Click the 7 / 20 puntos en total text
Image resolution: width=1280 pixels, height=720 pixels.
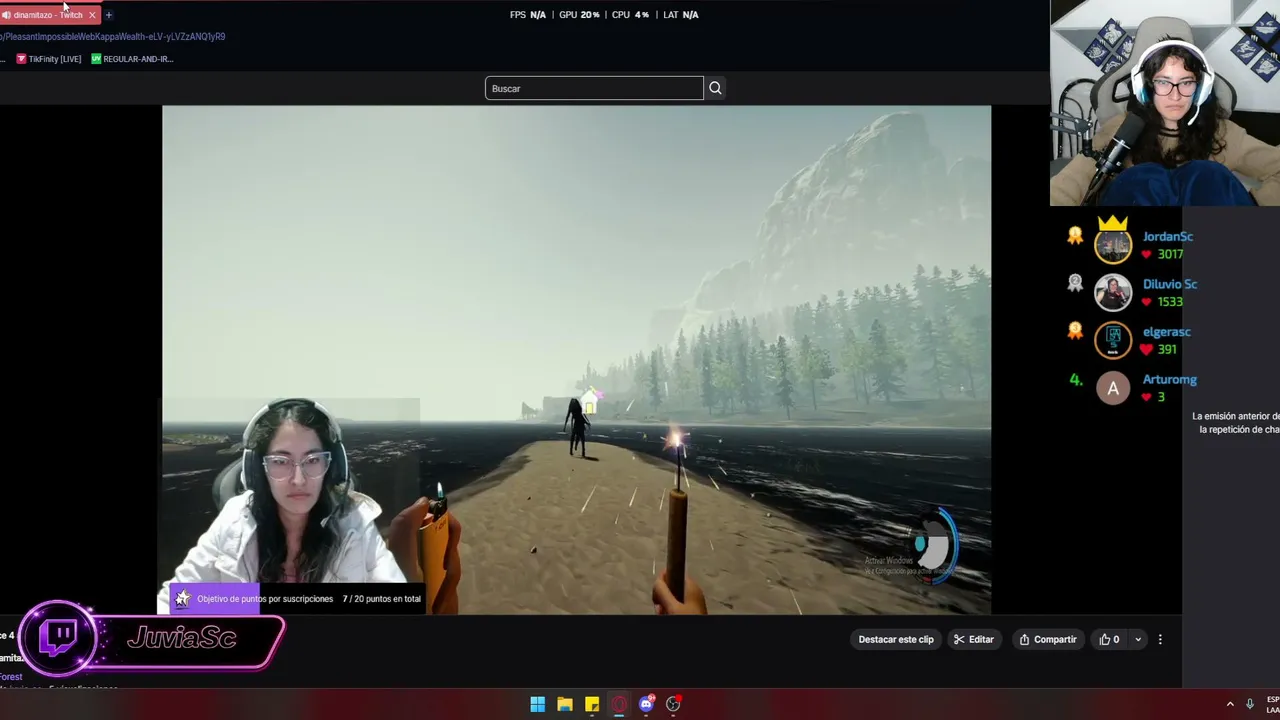(x=382, y=599)
